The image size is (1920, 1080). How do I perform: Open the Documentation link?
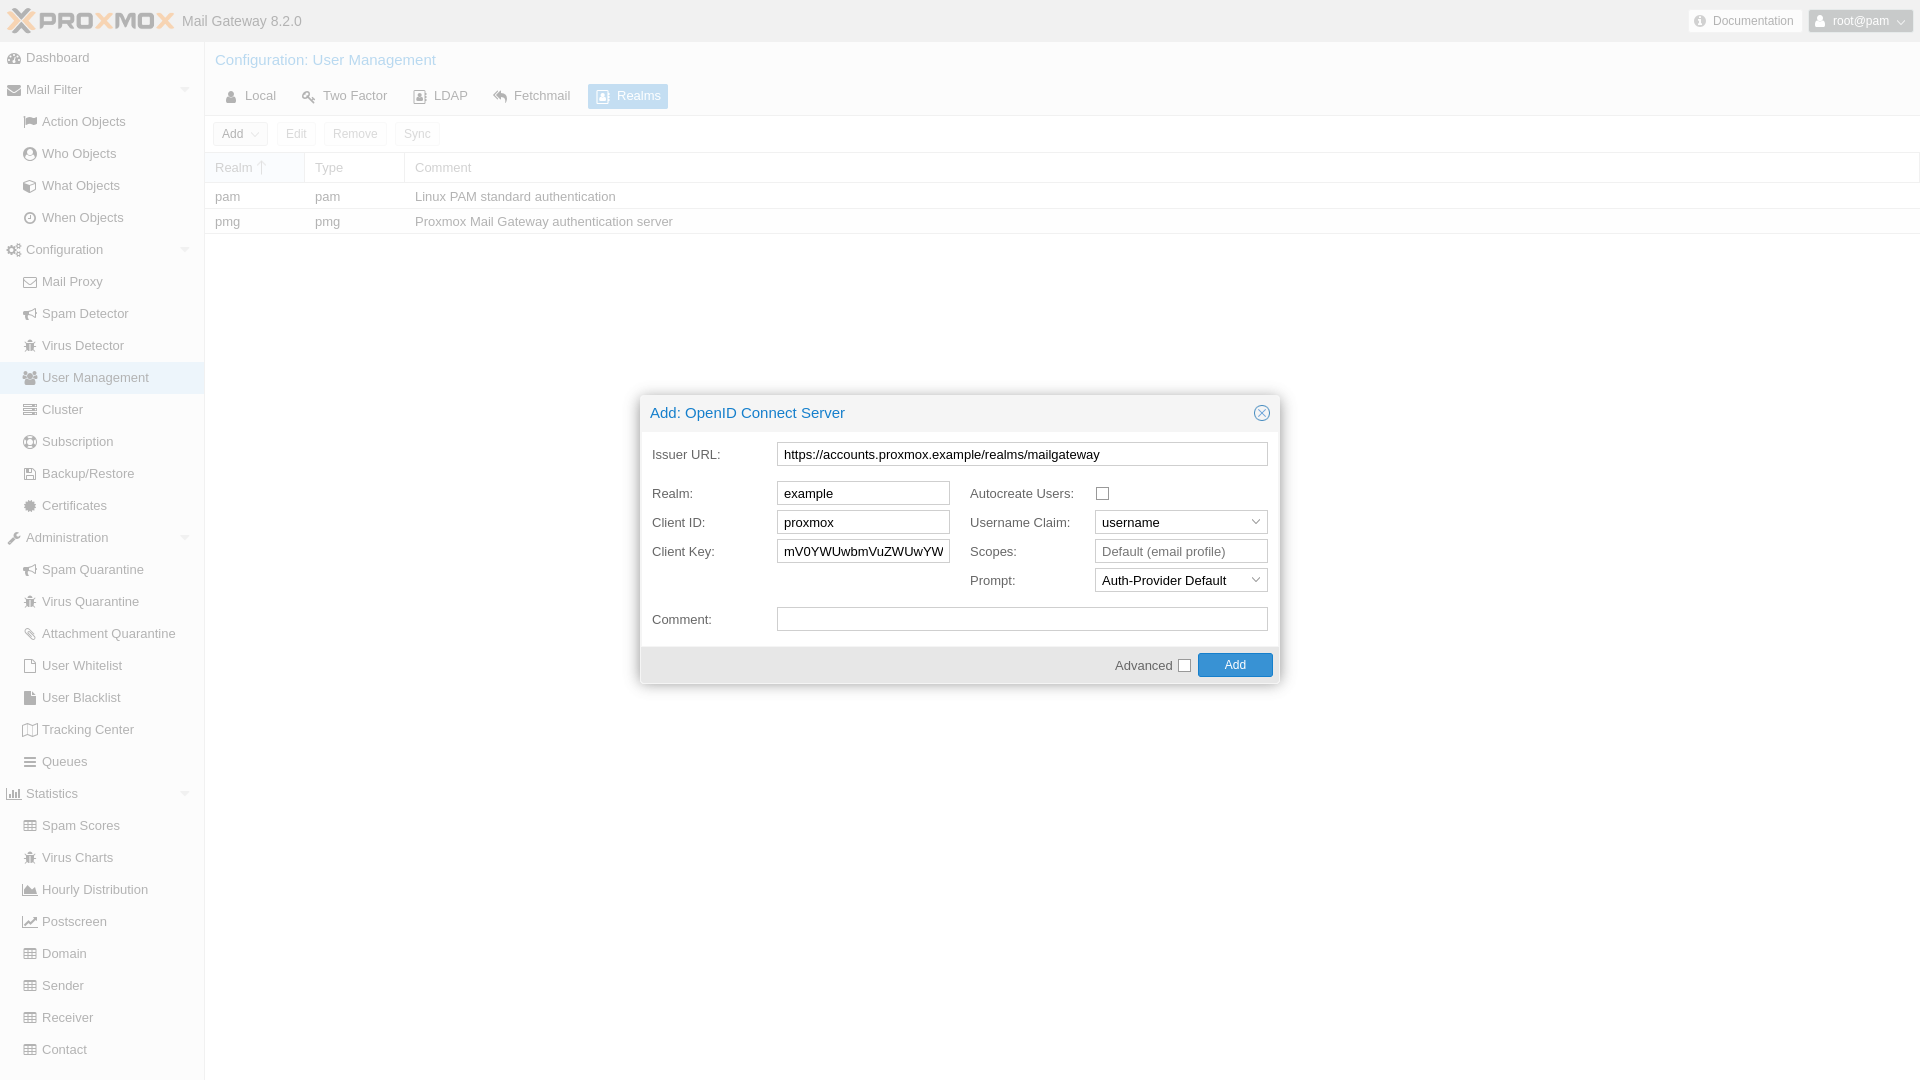point(1744,21)
